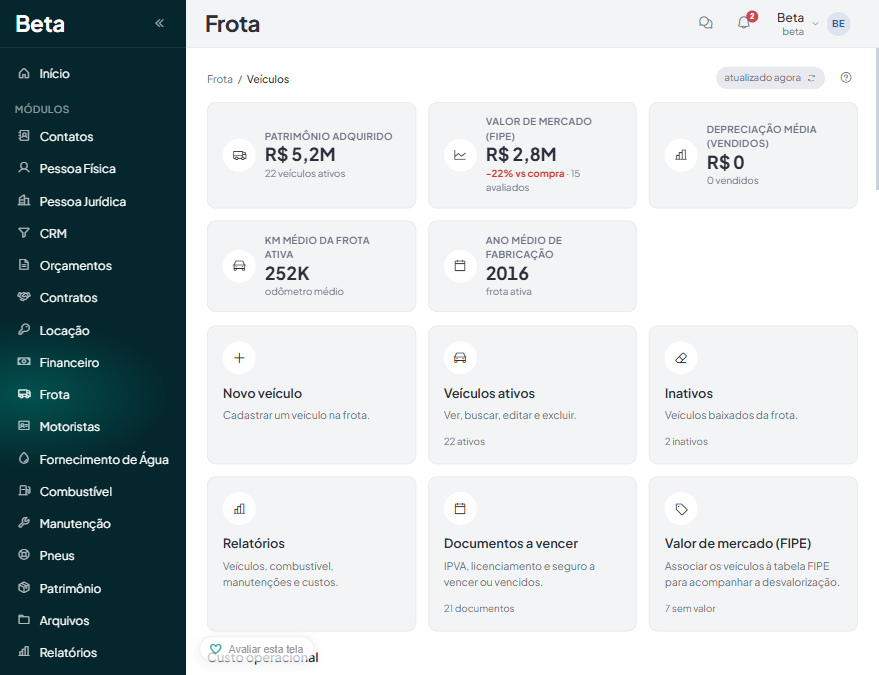Refresh using the atualizado agora pill
The width and height of the screenshot is (879, 675).
(770, 78)
